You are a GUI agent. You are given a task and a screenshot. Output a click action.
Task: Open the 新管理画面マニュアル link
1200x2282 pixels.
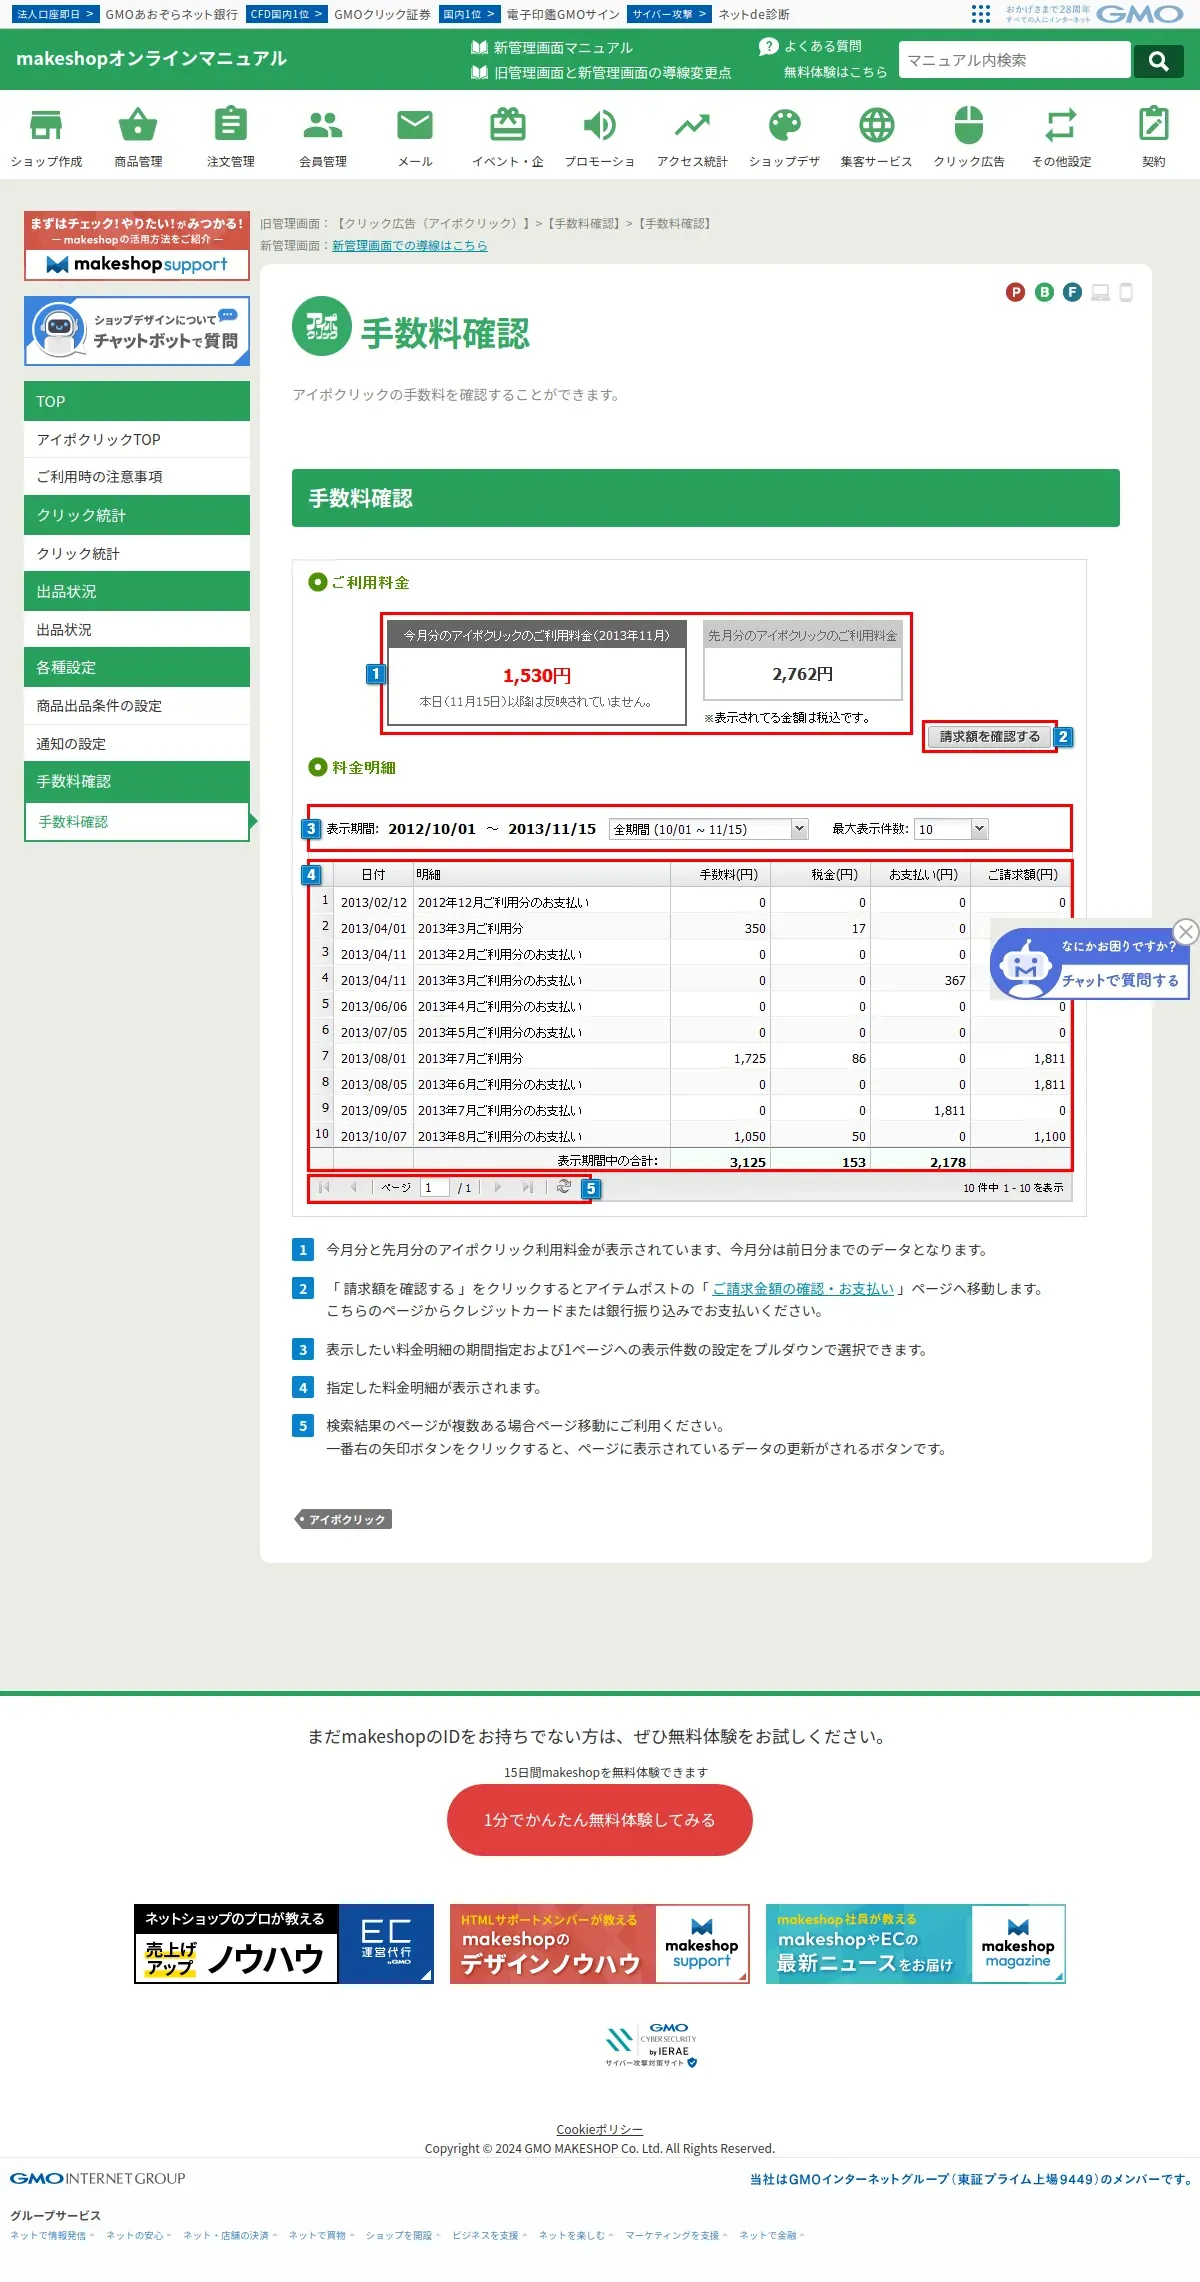tap(552, 47)
